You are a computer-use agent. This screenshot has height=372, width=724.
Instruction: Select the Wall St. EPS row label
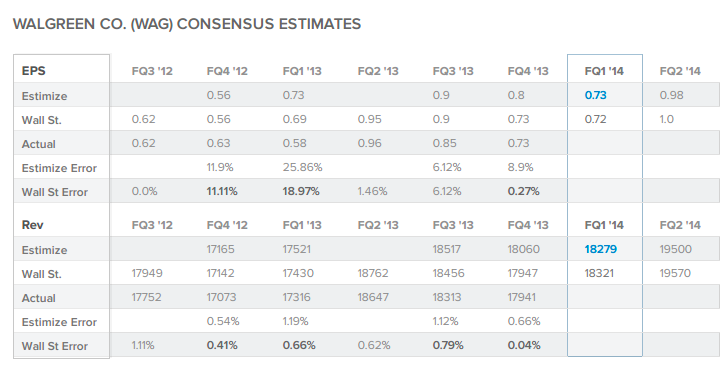tap(42, 120)
